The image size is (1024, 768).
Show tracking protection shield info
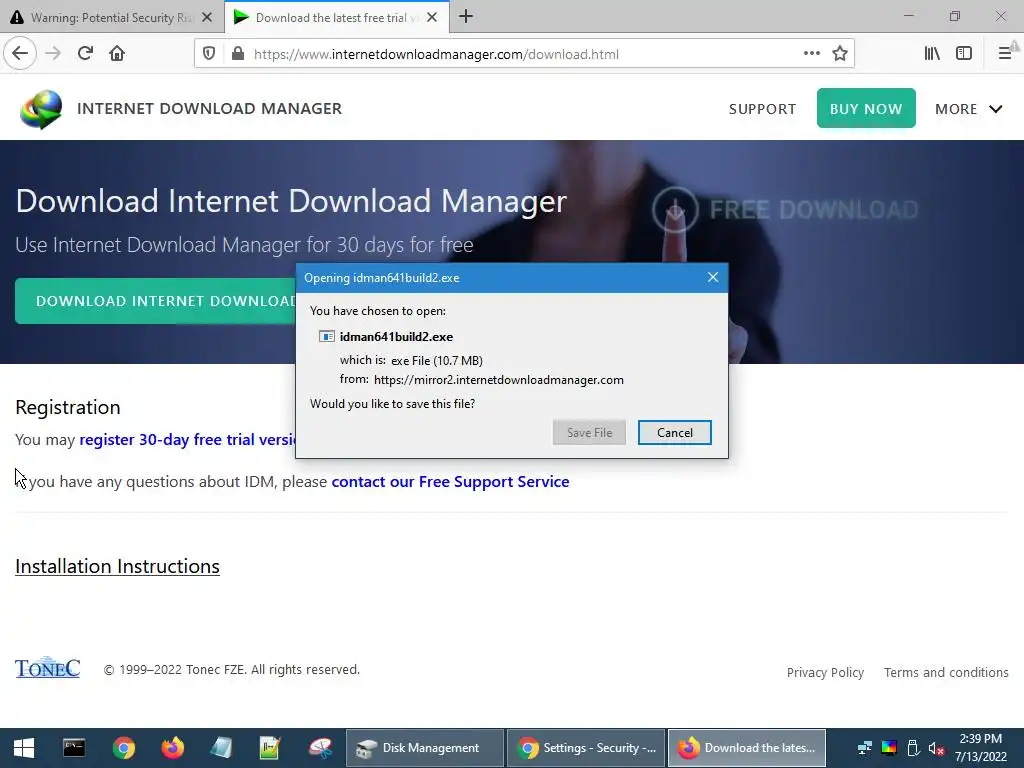pos(209,54)
